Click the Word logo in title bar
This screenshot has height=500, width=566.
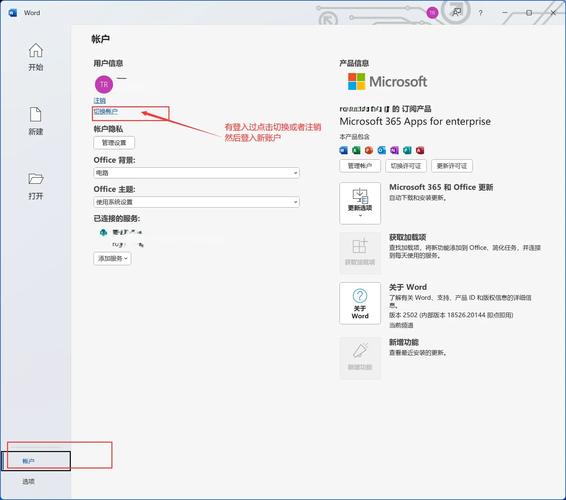[x=13, y=13]
